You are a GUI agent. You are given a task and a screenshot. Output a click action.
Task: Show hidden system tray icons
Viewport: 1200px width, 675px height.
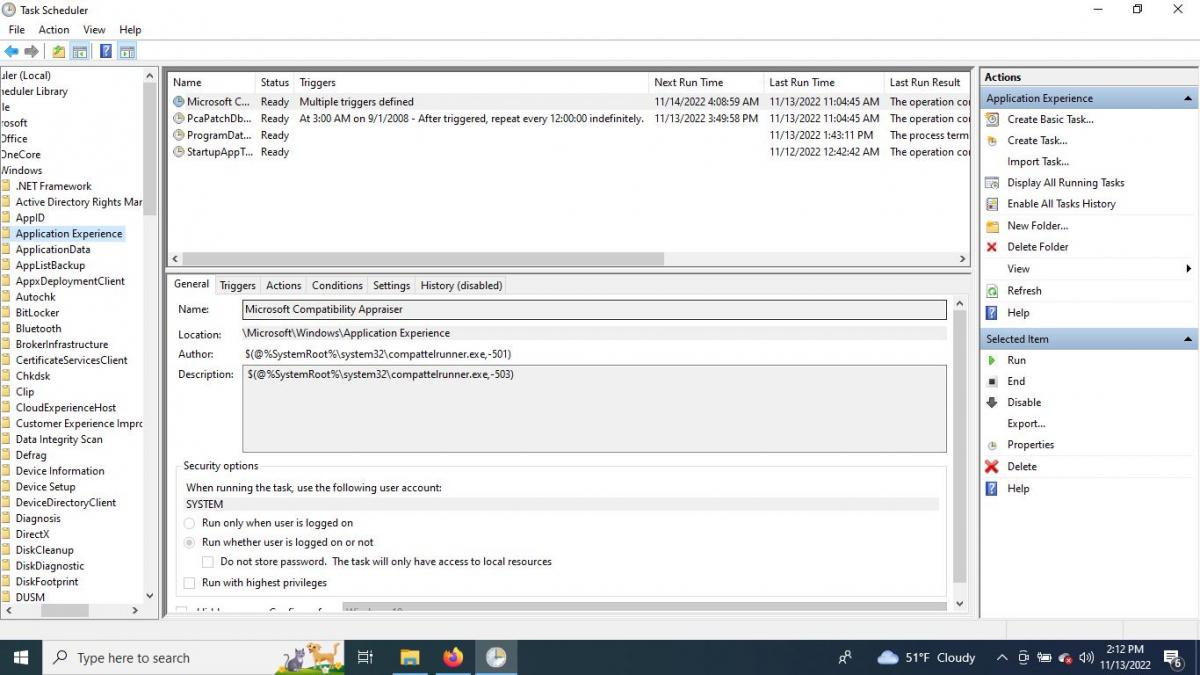[x=1002, y=657]
